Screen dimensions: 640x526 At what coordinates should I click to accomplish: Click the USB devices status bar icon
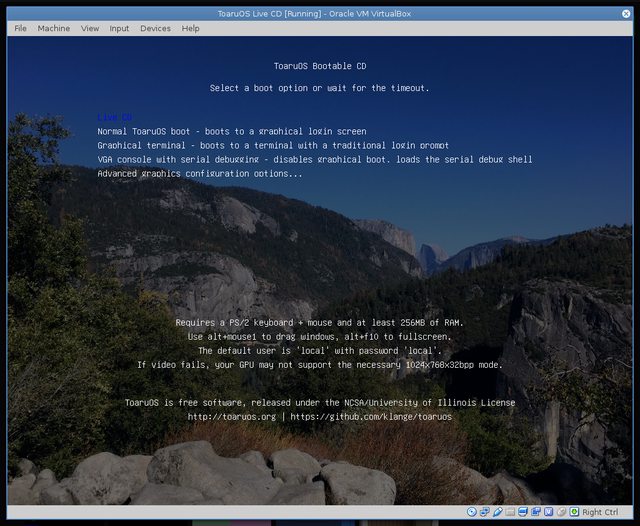(498, 512)
